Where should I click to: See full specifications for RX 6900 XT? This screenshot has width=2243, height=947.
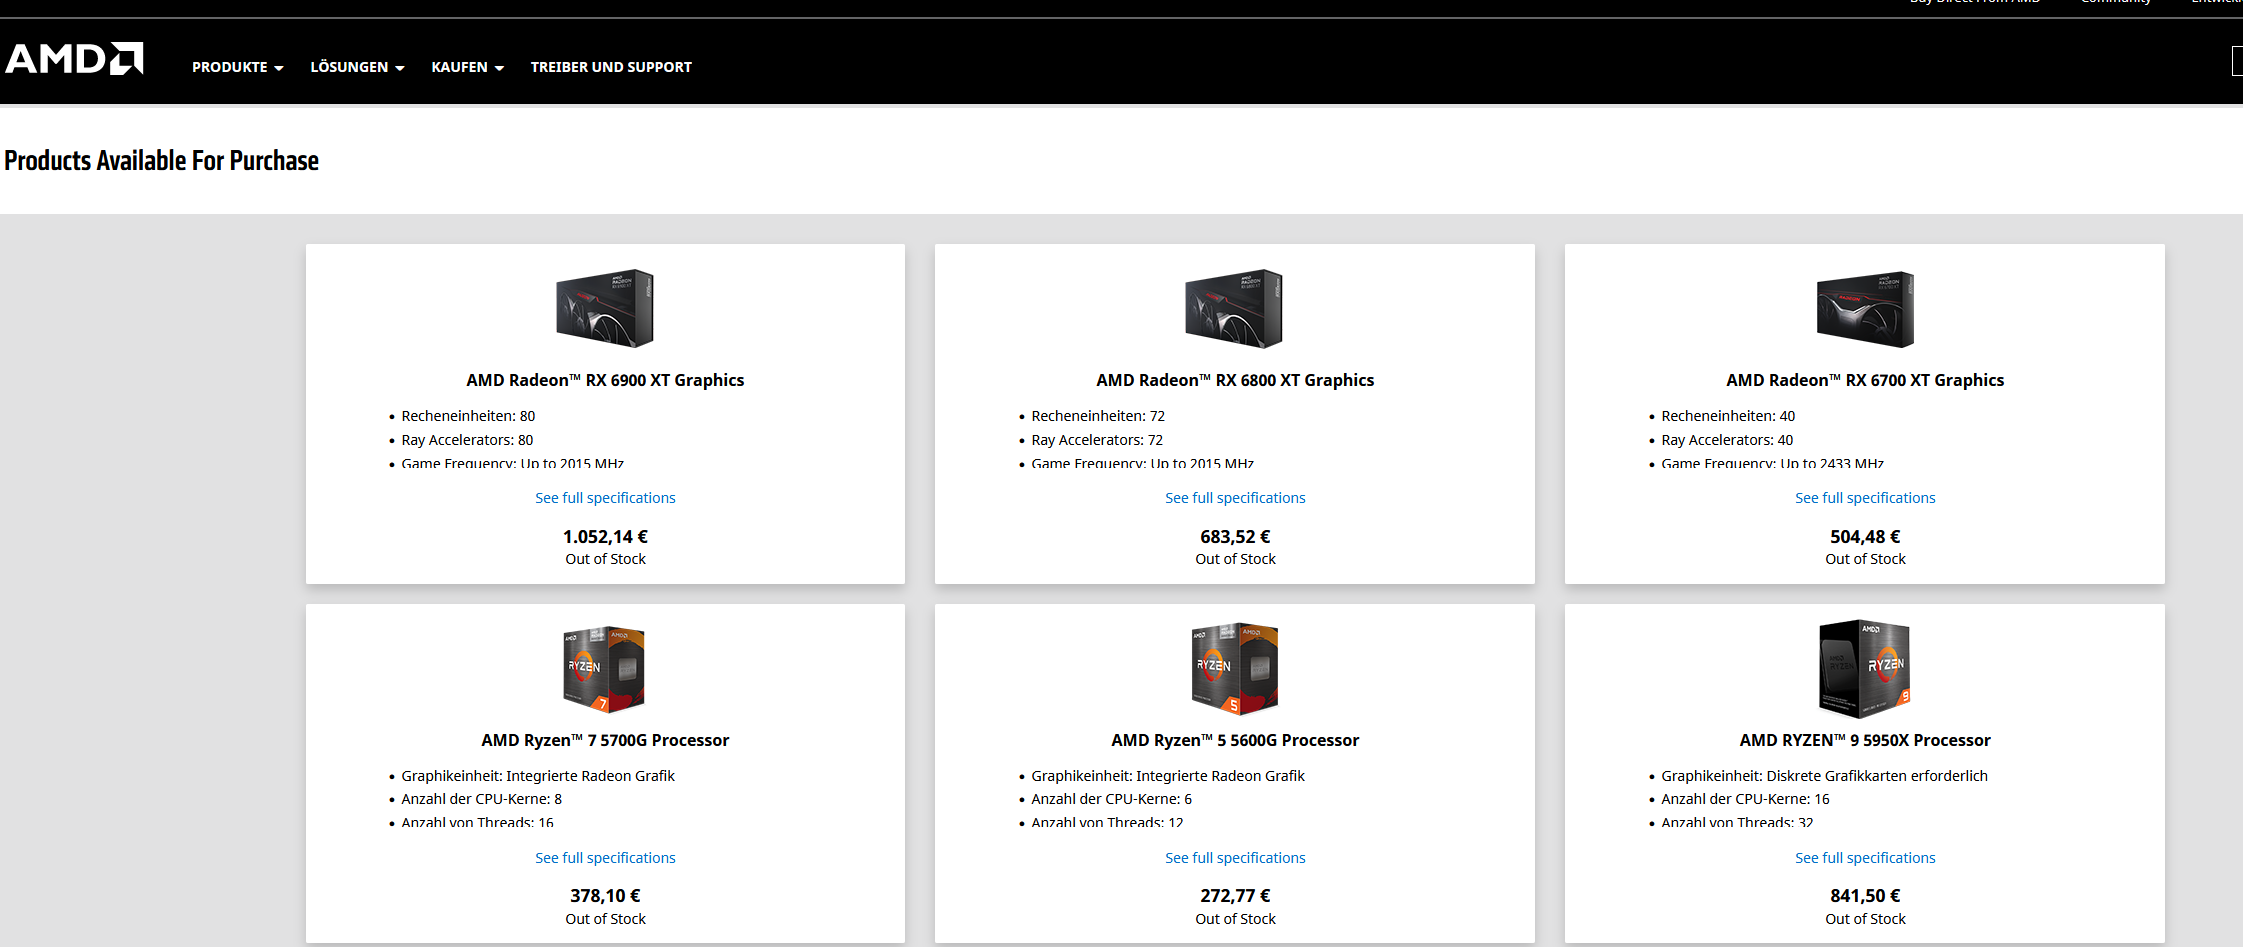pyautogui.click(x=605, y=498)
